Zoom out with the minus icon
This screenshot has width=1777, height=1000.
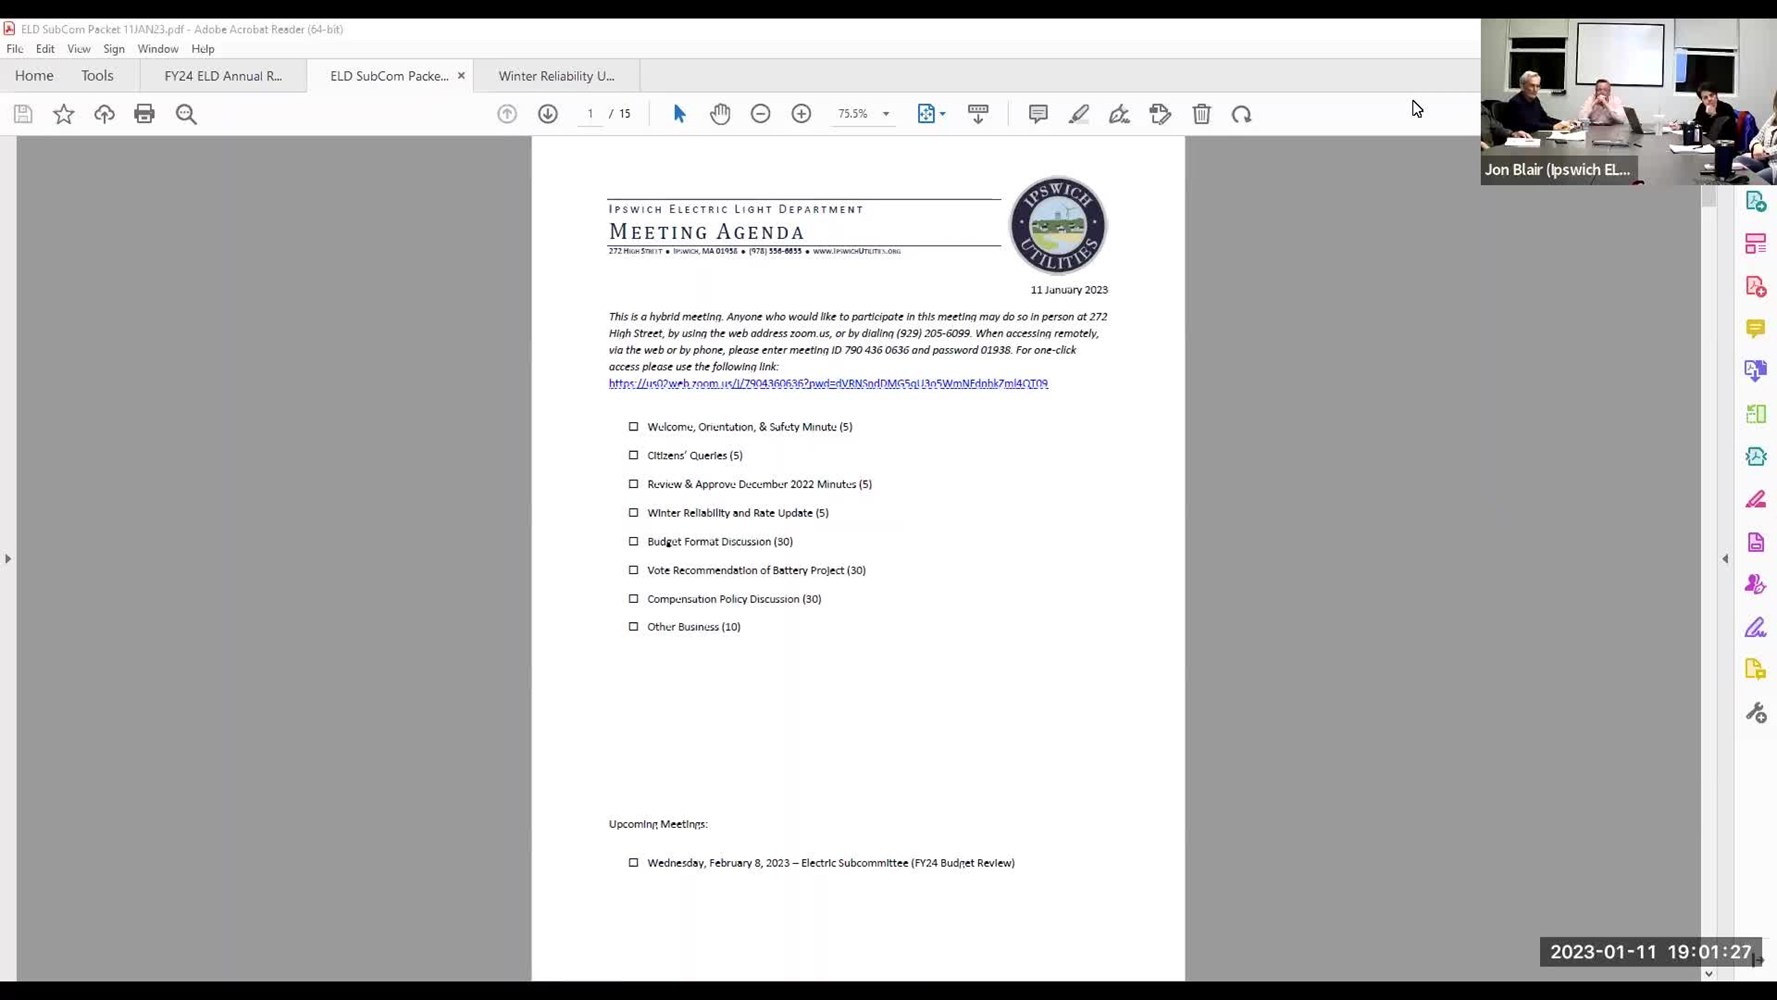(x=761, y=114)
